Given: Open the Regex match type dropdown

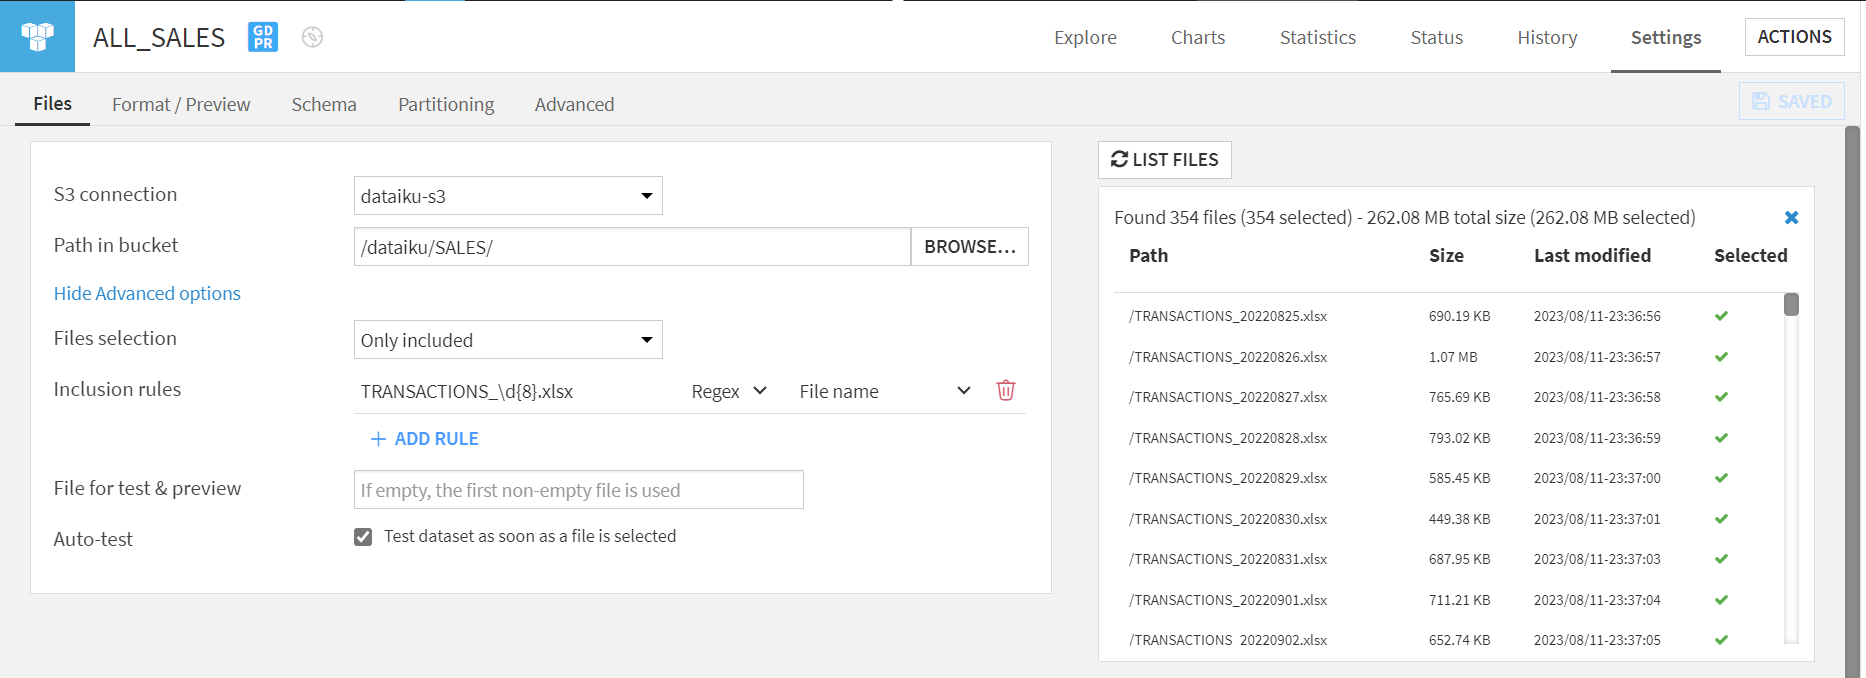Looking at the screenshot, I should pyautogui.click(x=729, y=391).
